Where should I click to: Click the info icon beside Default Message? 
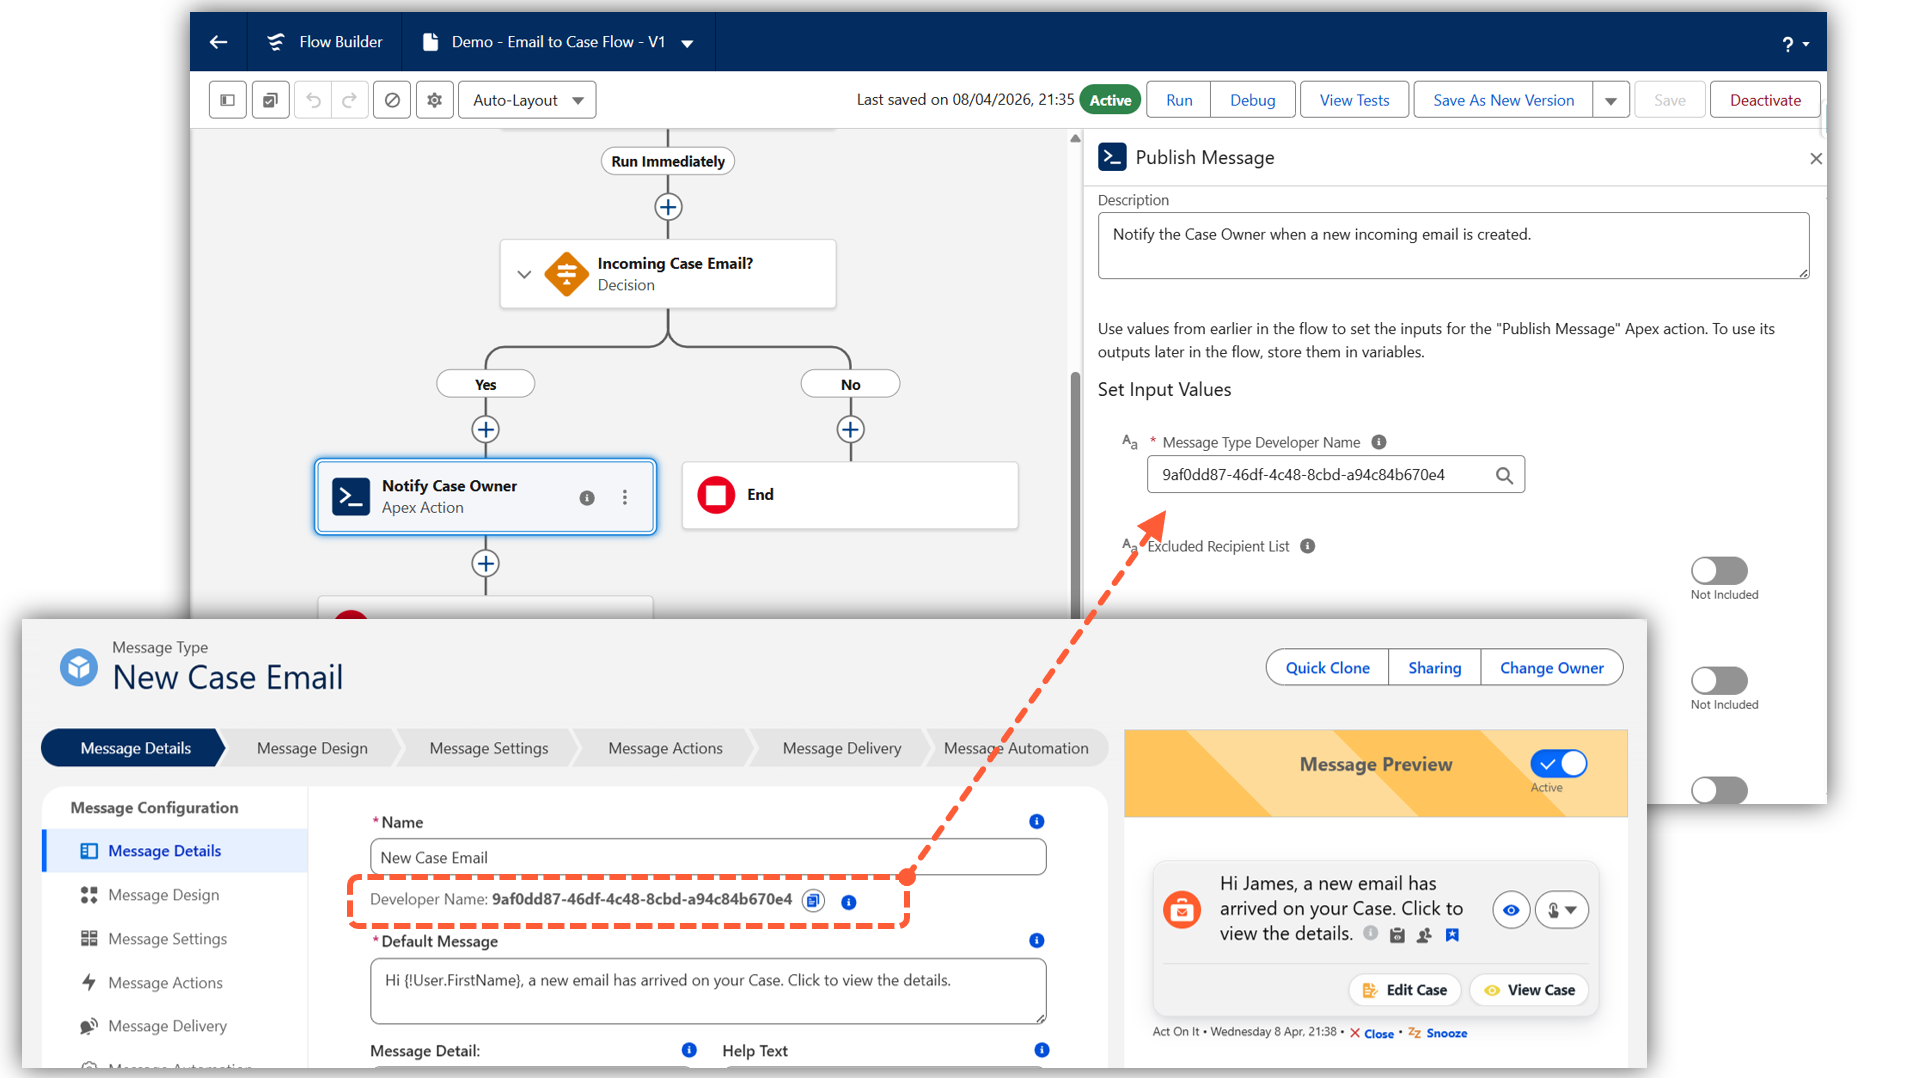(x=1037, y=940)
